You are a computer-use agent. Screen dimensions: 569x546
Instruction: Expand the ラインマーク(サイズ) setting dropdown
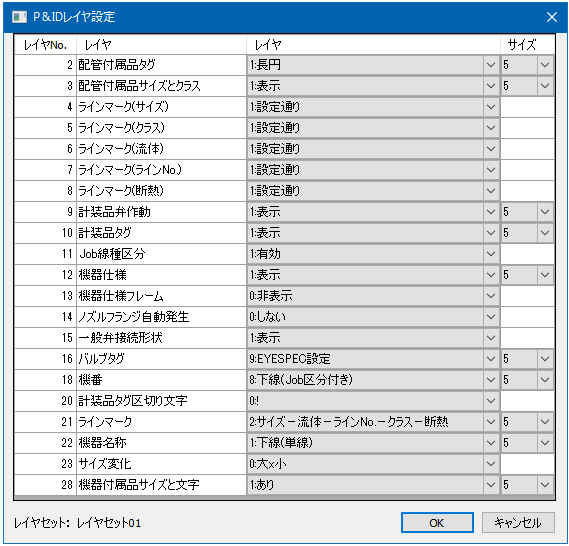coord(491,107)
